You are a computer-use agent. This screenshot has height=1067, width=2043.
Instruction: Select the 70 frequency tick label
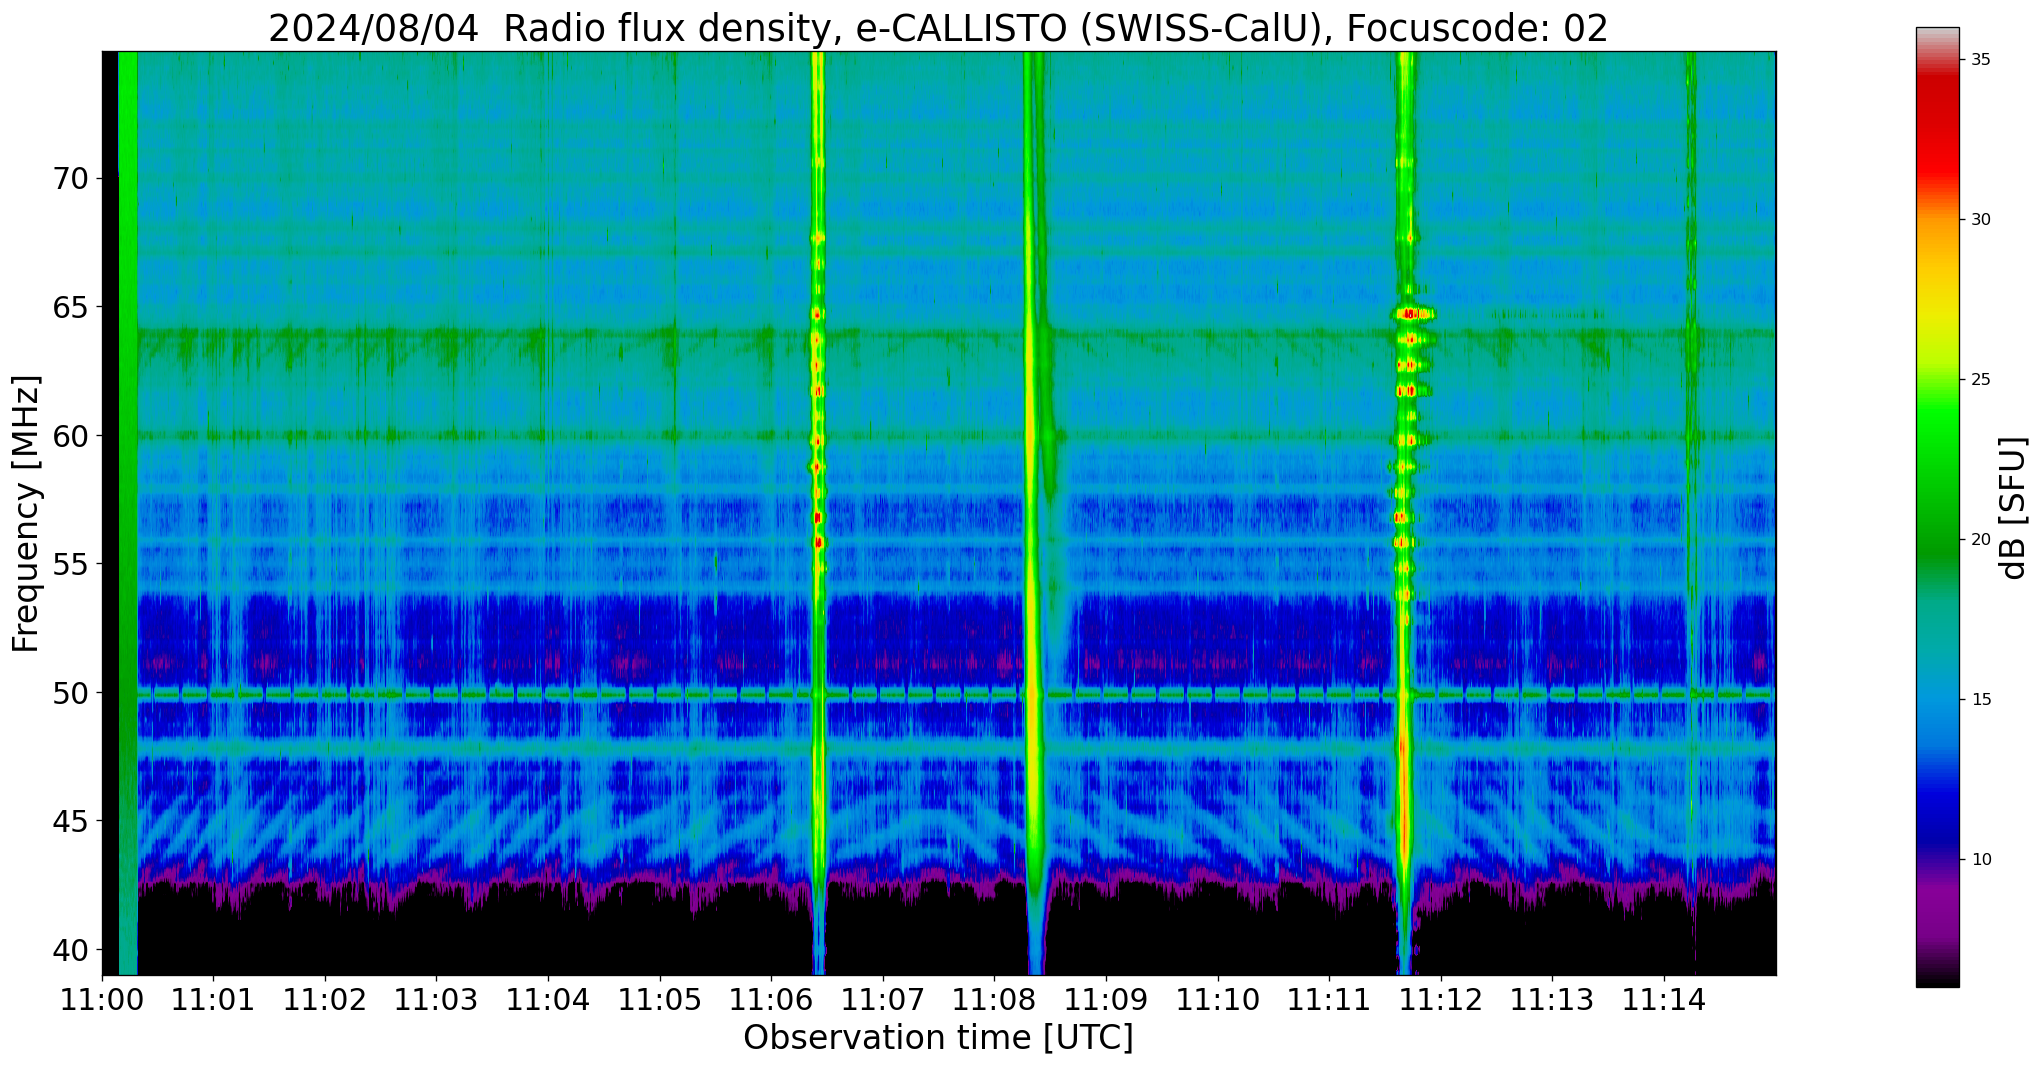point(70,179)
